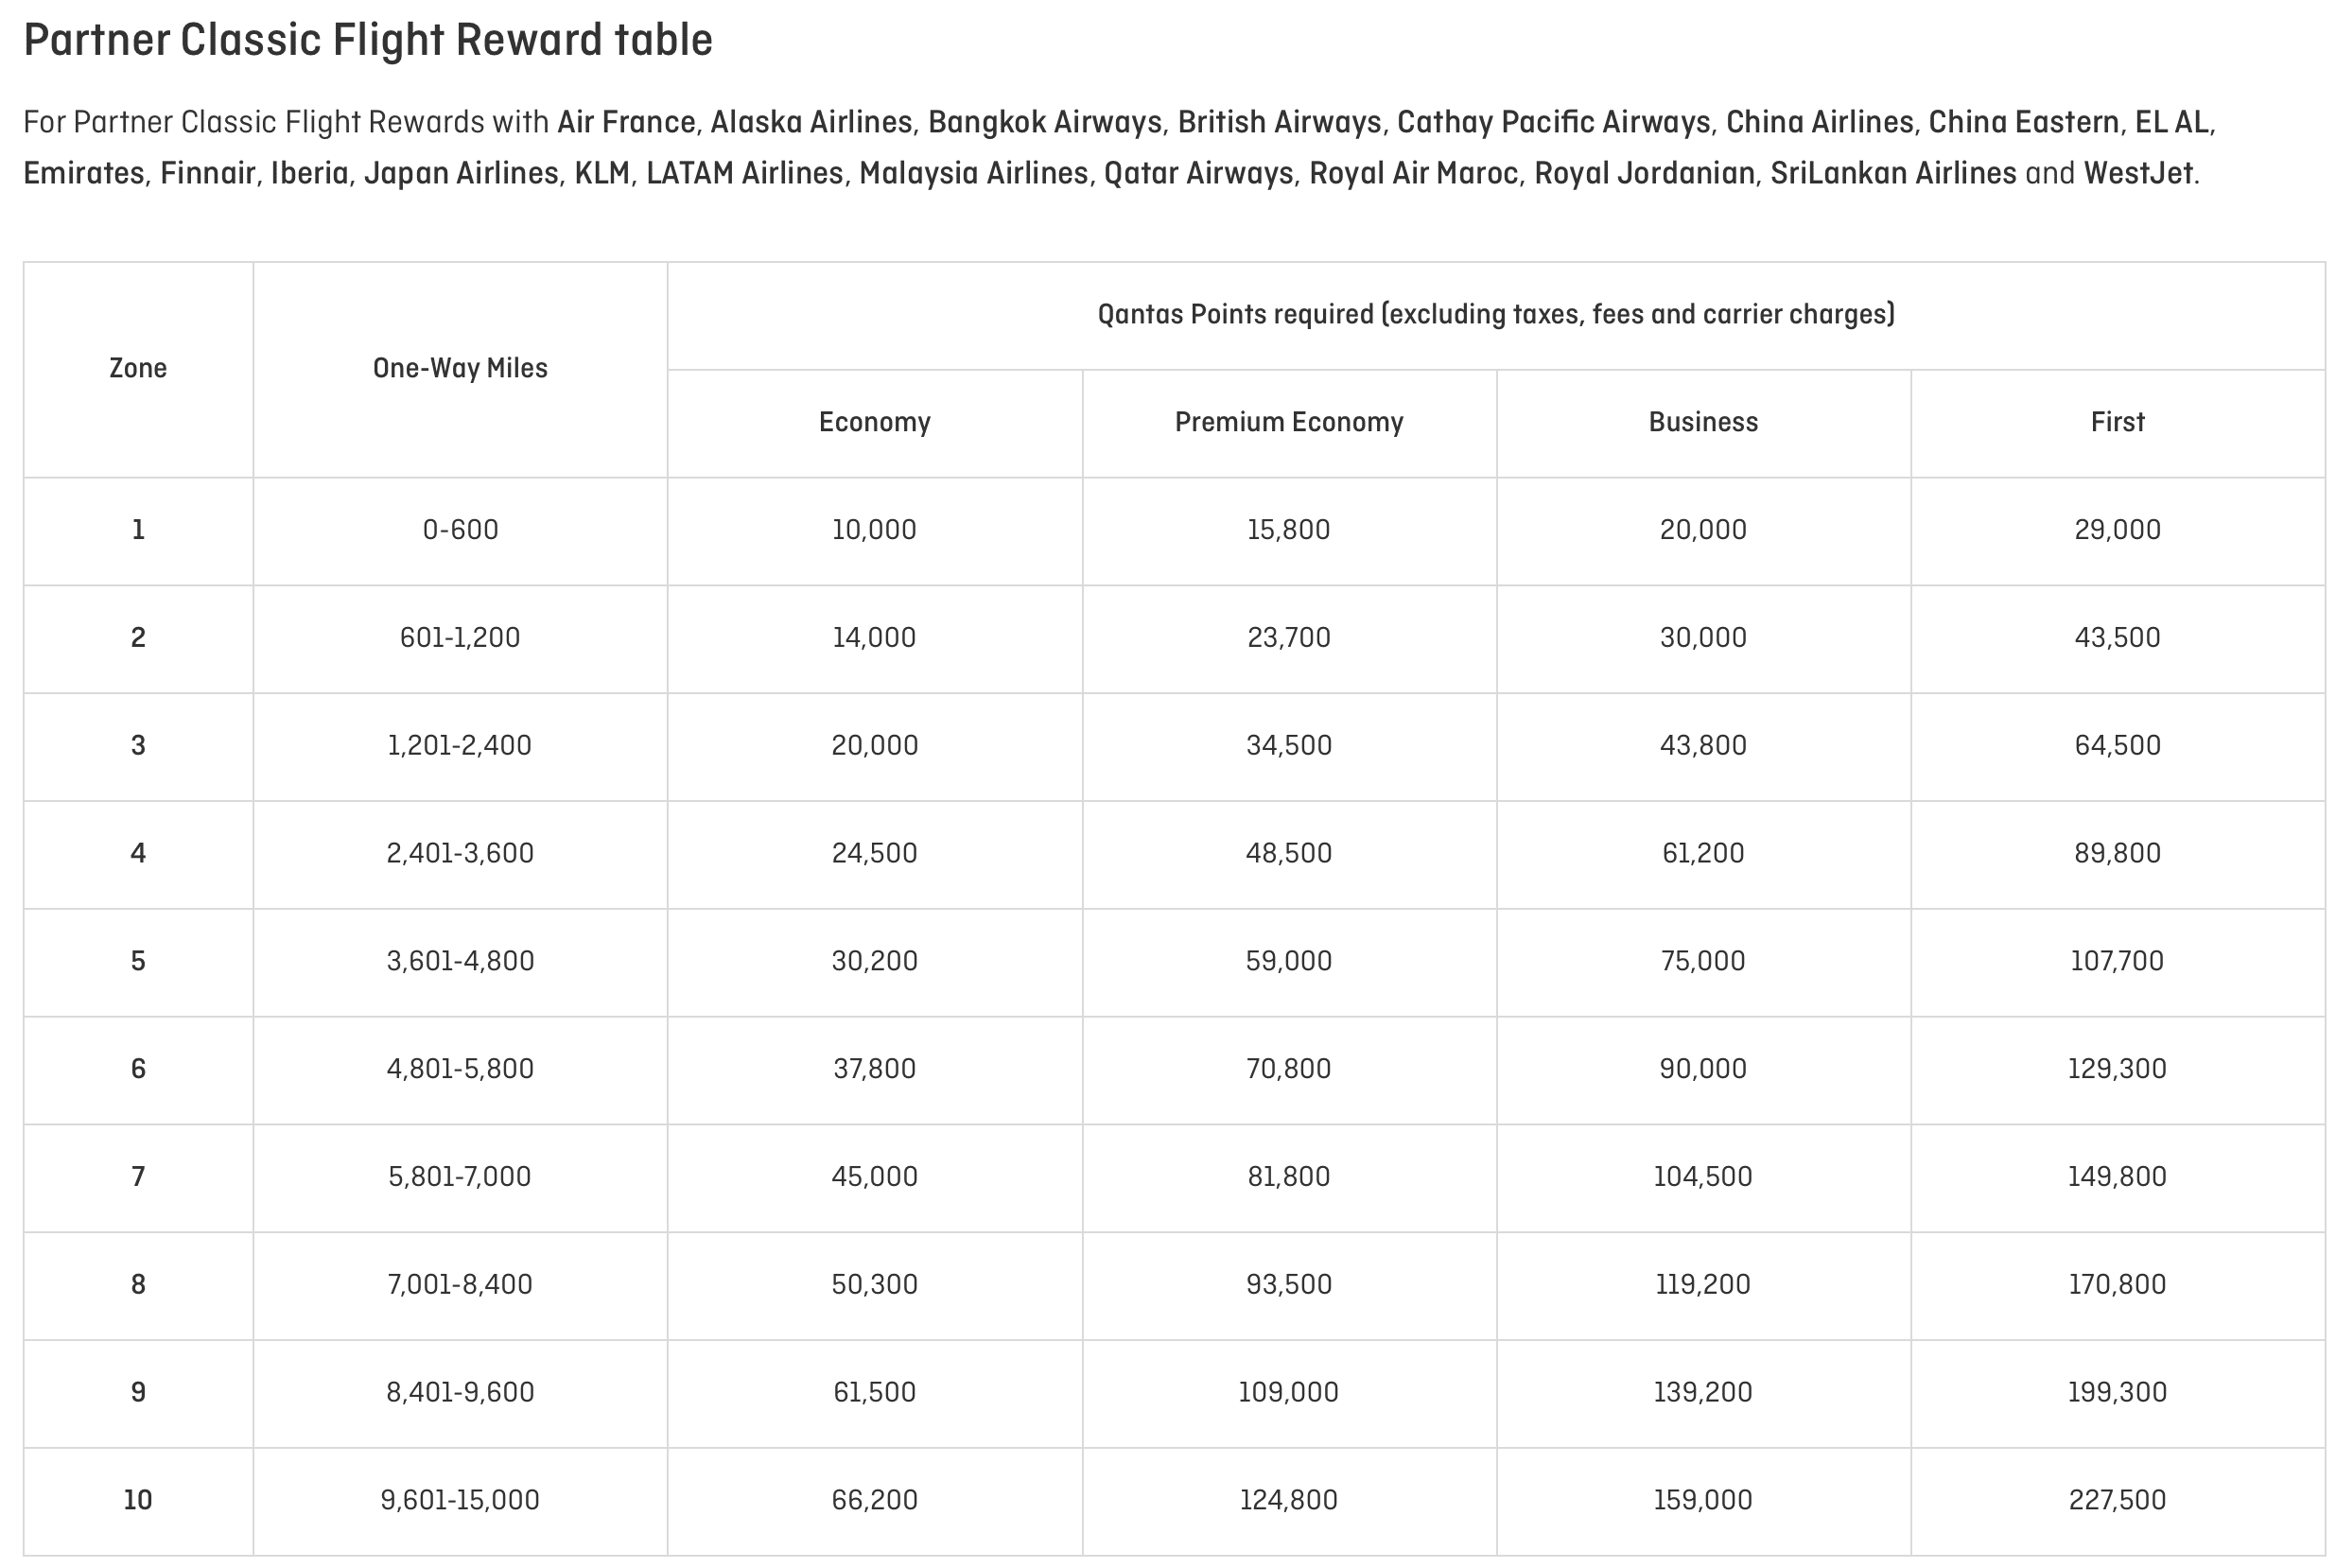The width and height of the screenshot is (2336, 1568).
Task: Click the China Eastern link
Action: click(2023, 122)
